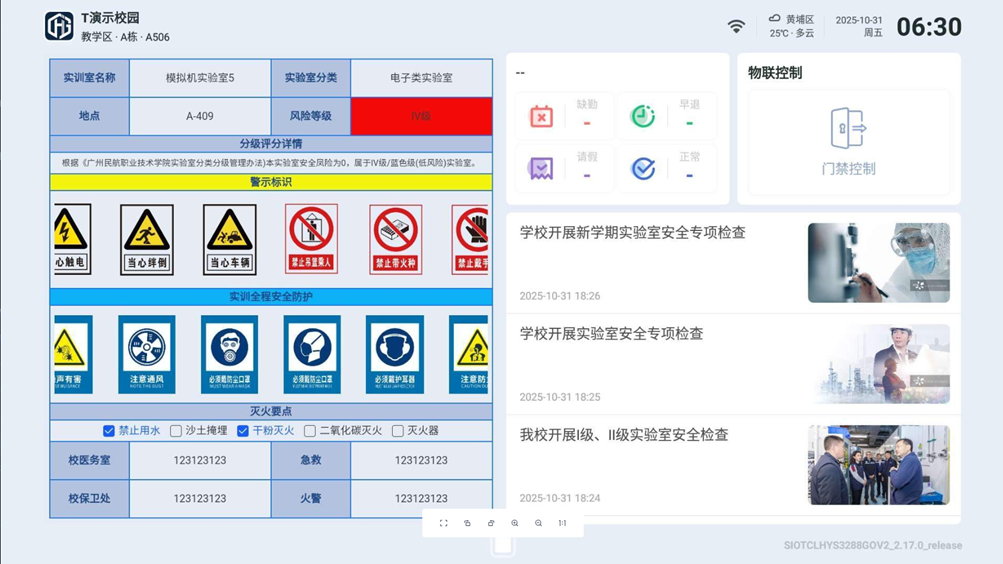Click the red IV级 risk level cell
This screenshot has height=564, width=1003.
[x=422, y=116]
